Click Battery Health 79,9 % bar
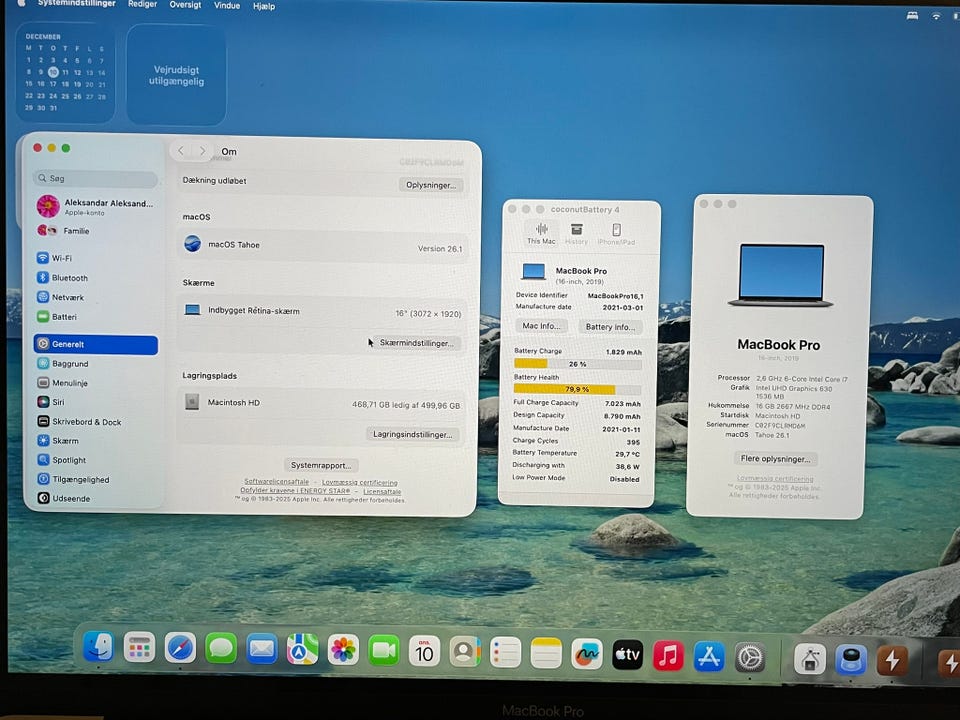The image size is (960, 720). click(577, 389)
